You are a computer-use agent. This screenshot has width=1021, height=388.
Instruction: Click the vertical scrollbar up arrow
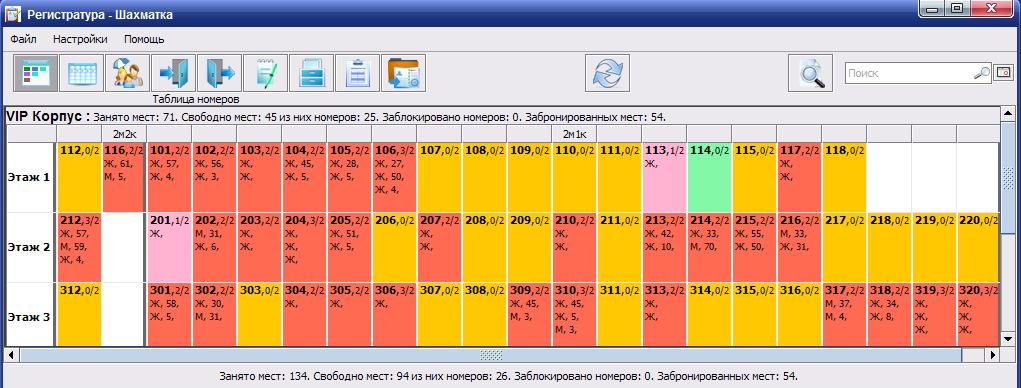pyautogui.click(x=1007, y=113)
